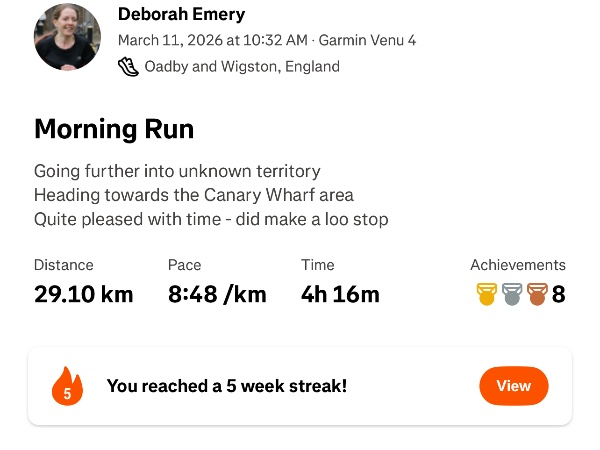Open the Deborah Emery profile name link
The image size is (600, 450).
point(181,14)
